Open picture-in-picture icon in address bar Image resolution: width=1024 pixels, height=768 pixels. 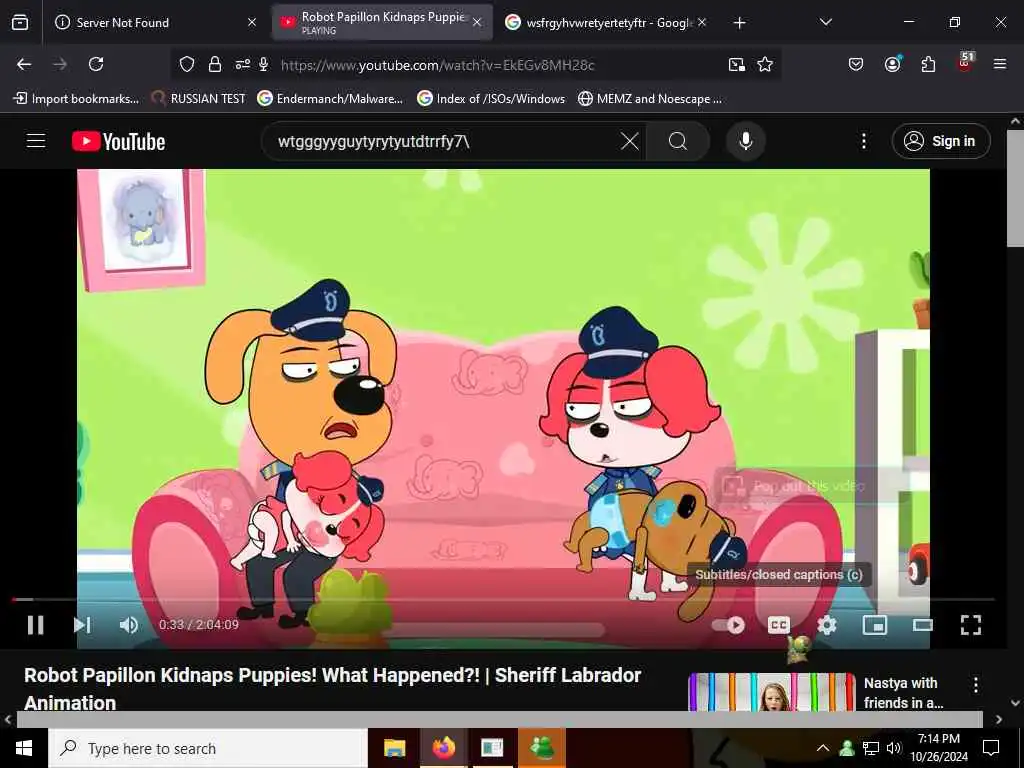click(x=737, y=64)
